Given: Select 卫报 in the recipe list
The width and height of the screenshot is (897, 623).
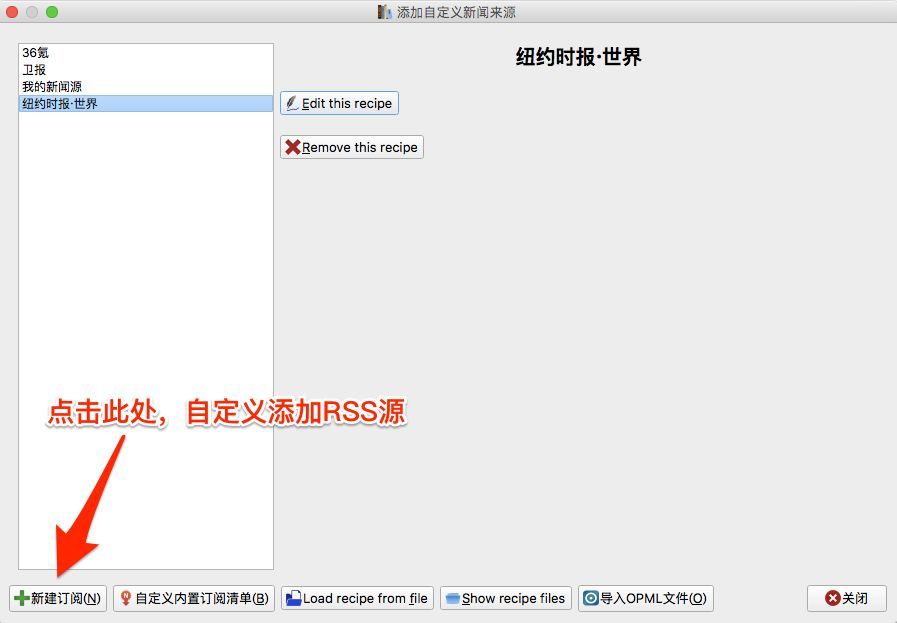Looking at the screenshot, I should (x=146, y=70).
